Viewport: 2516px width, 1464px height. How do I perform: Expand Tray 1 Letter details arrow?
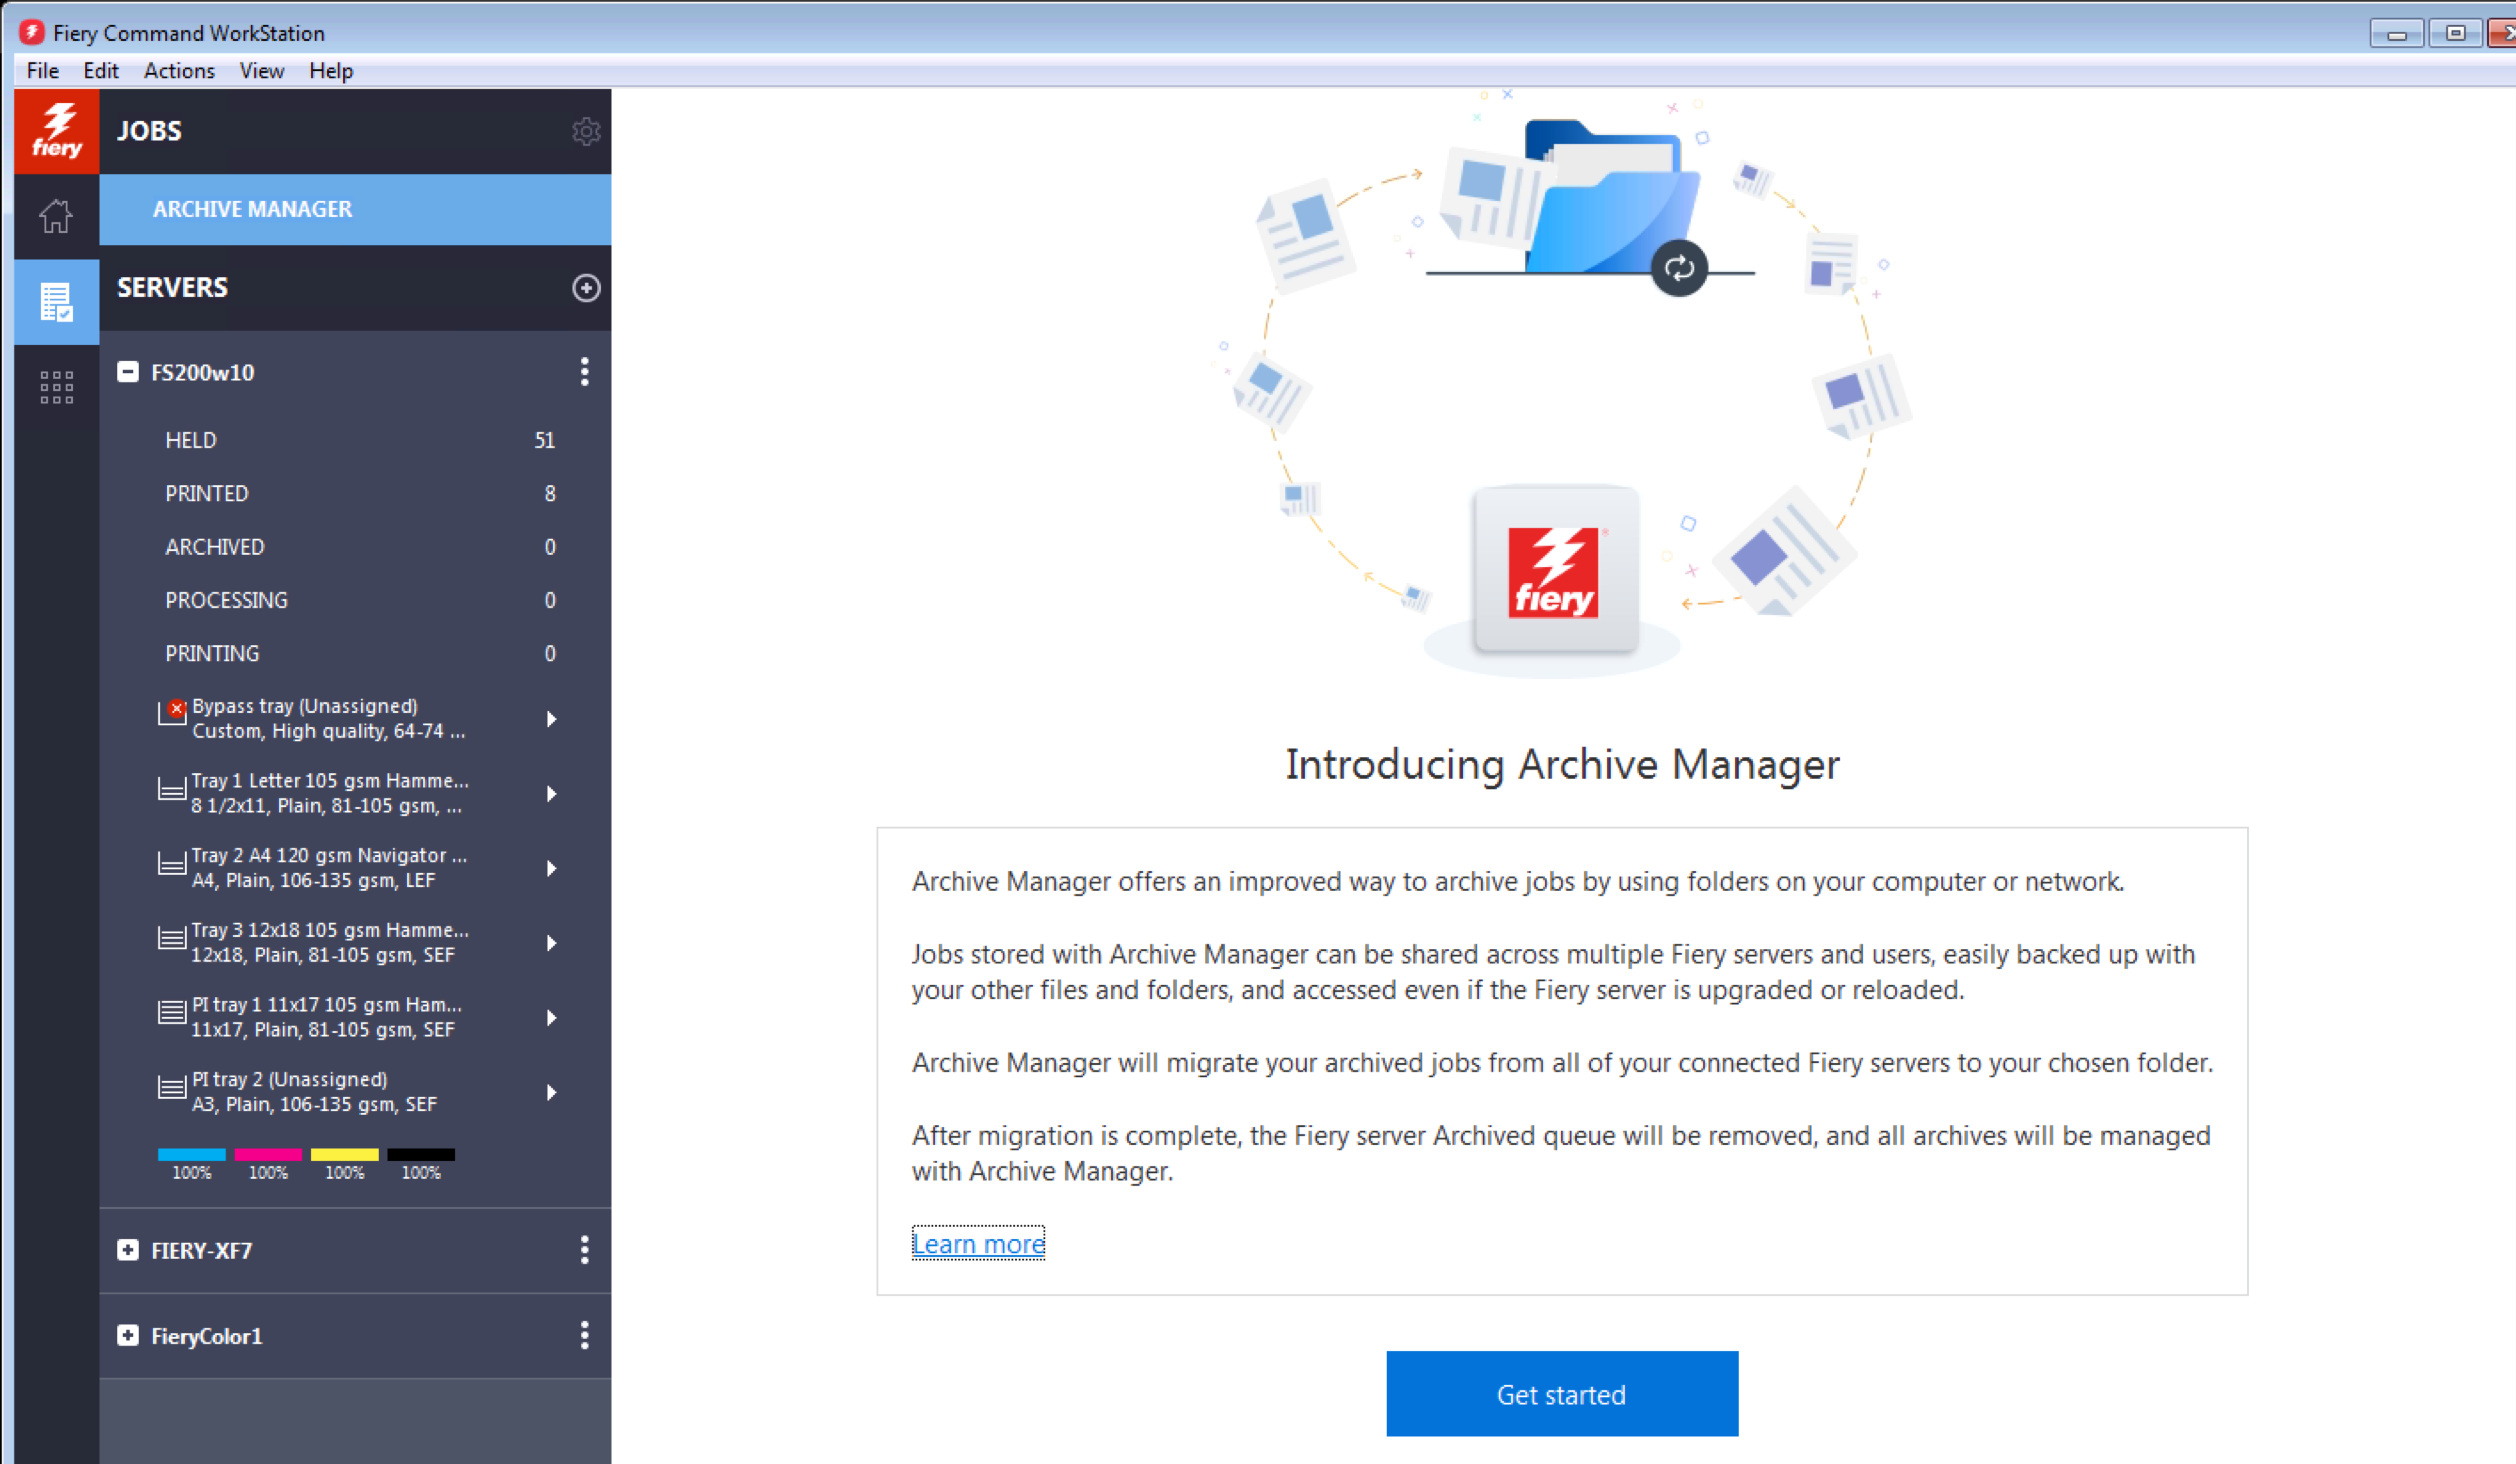click(x=551, y=794)
